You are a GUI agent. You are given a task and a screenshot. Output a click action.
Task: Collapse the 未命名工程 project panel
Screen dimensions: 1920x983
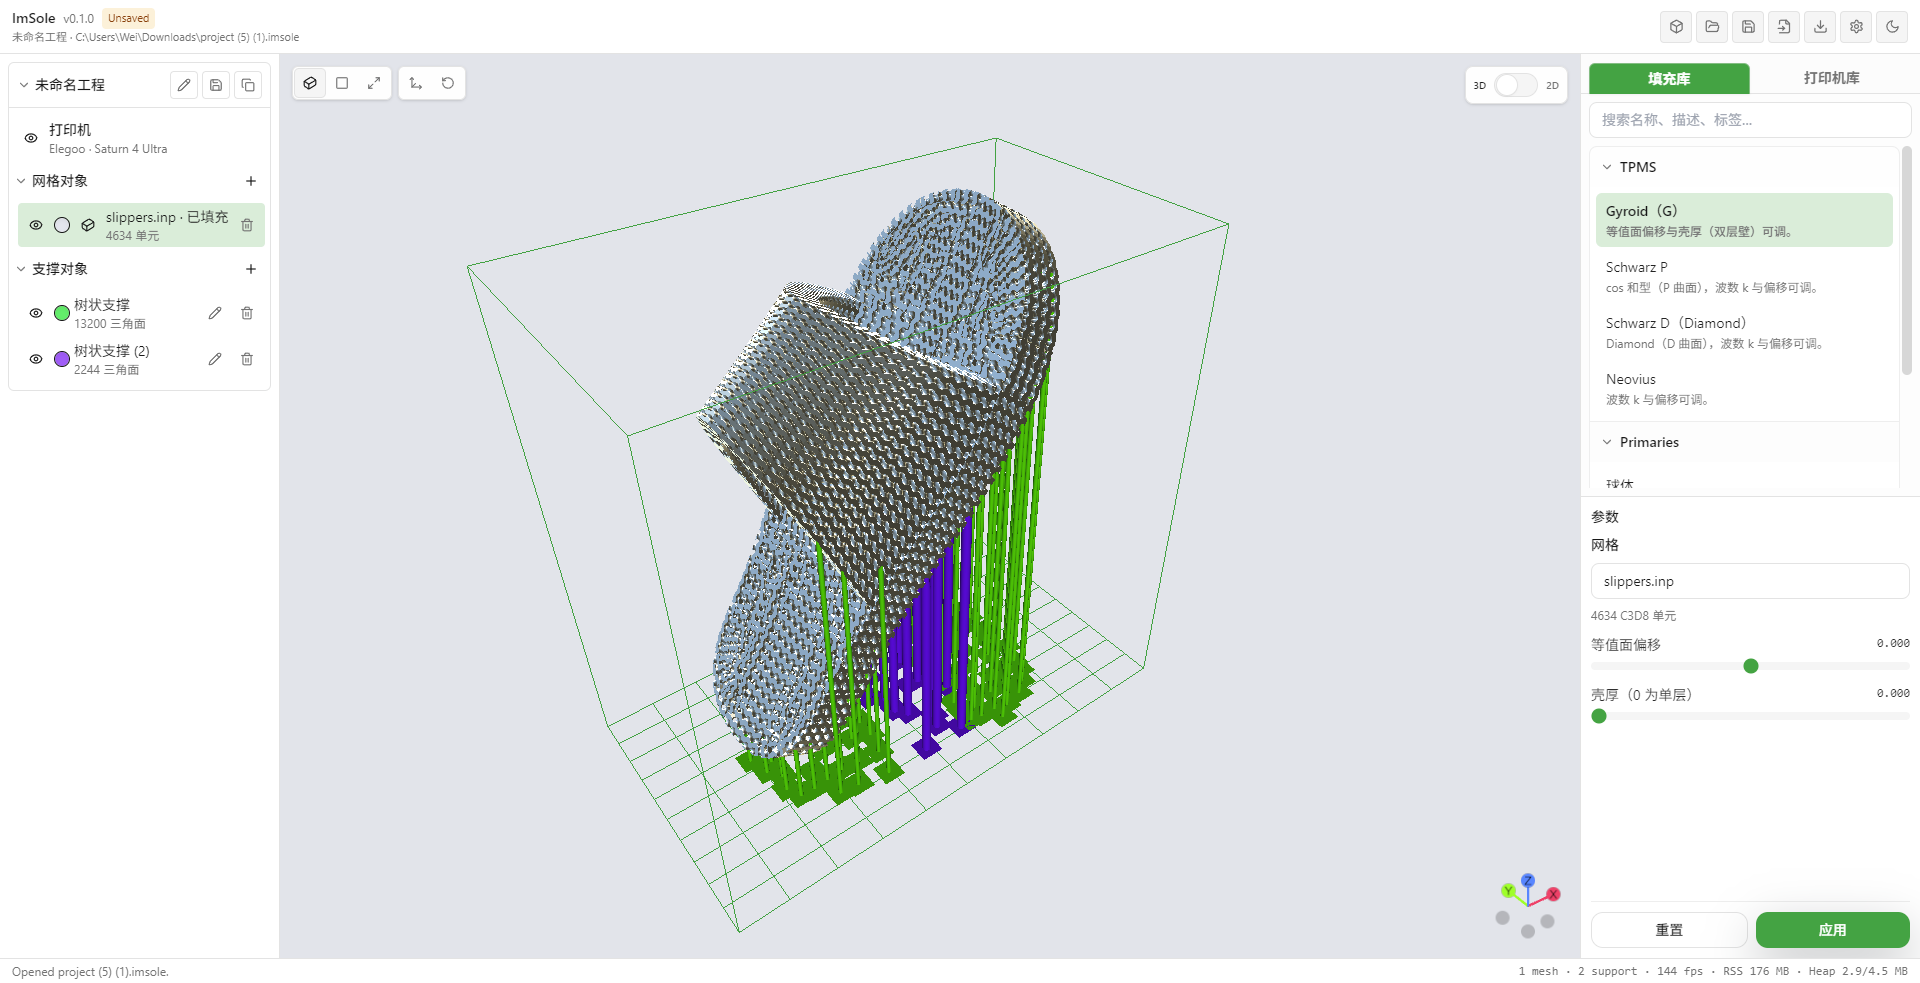tap(23, 85)
